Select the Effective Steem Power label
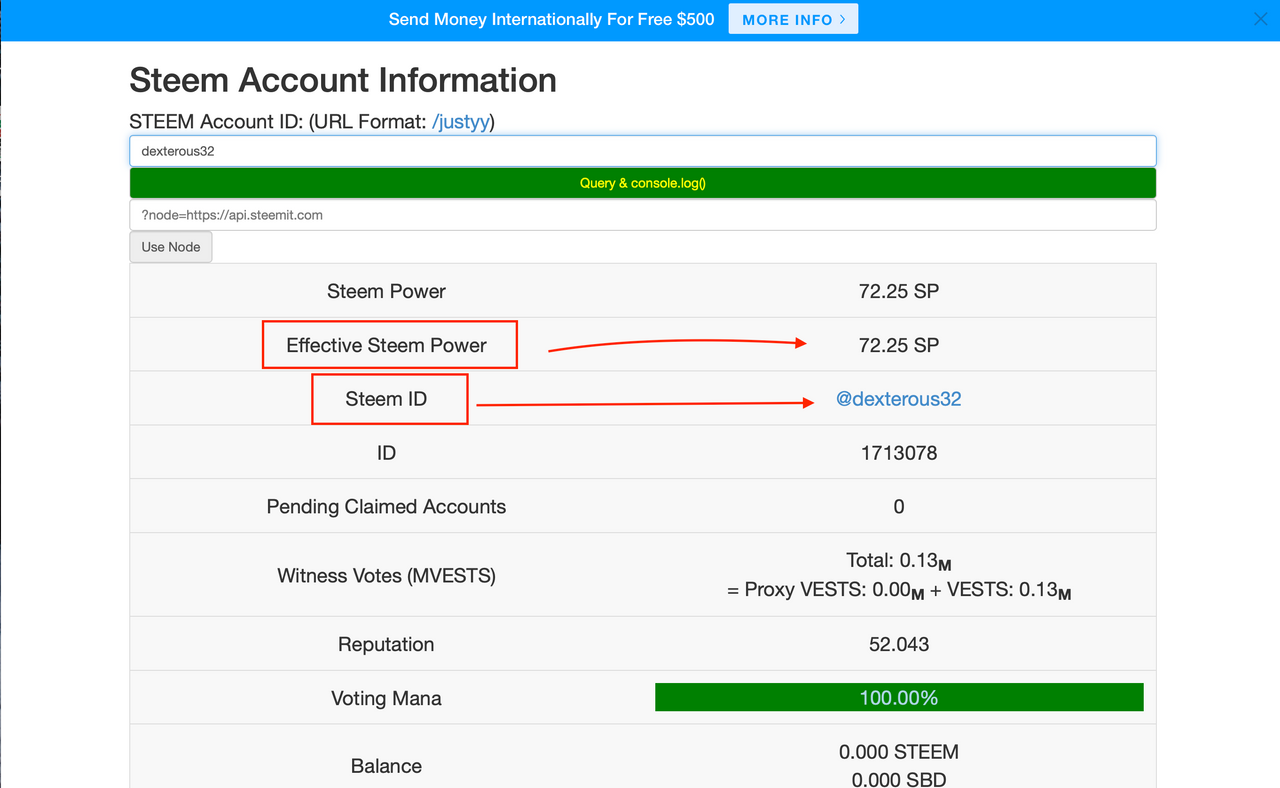 (x=386, y=345)
